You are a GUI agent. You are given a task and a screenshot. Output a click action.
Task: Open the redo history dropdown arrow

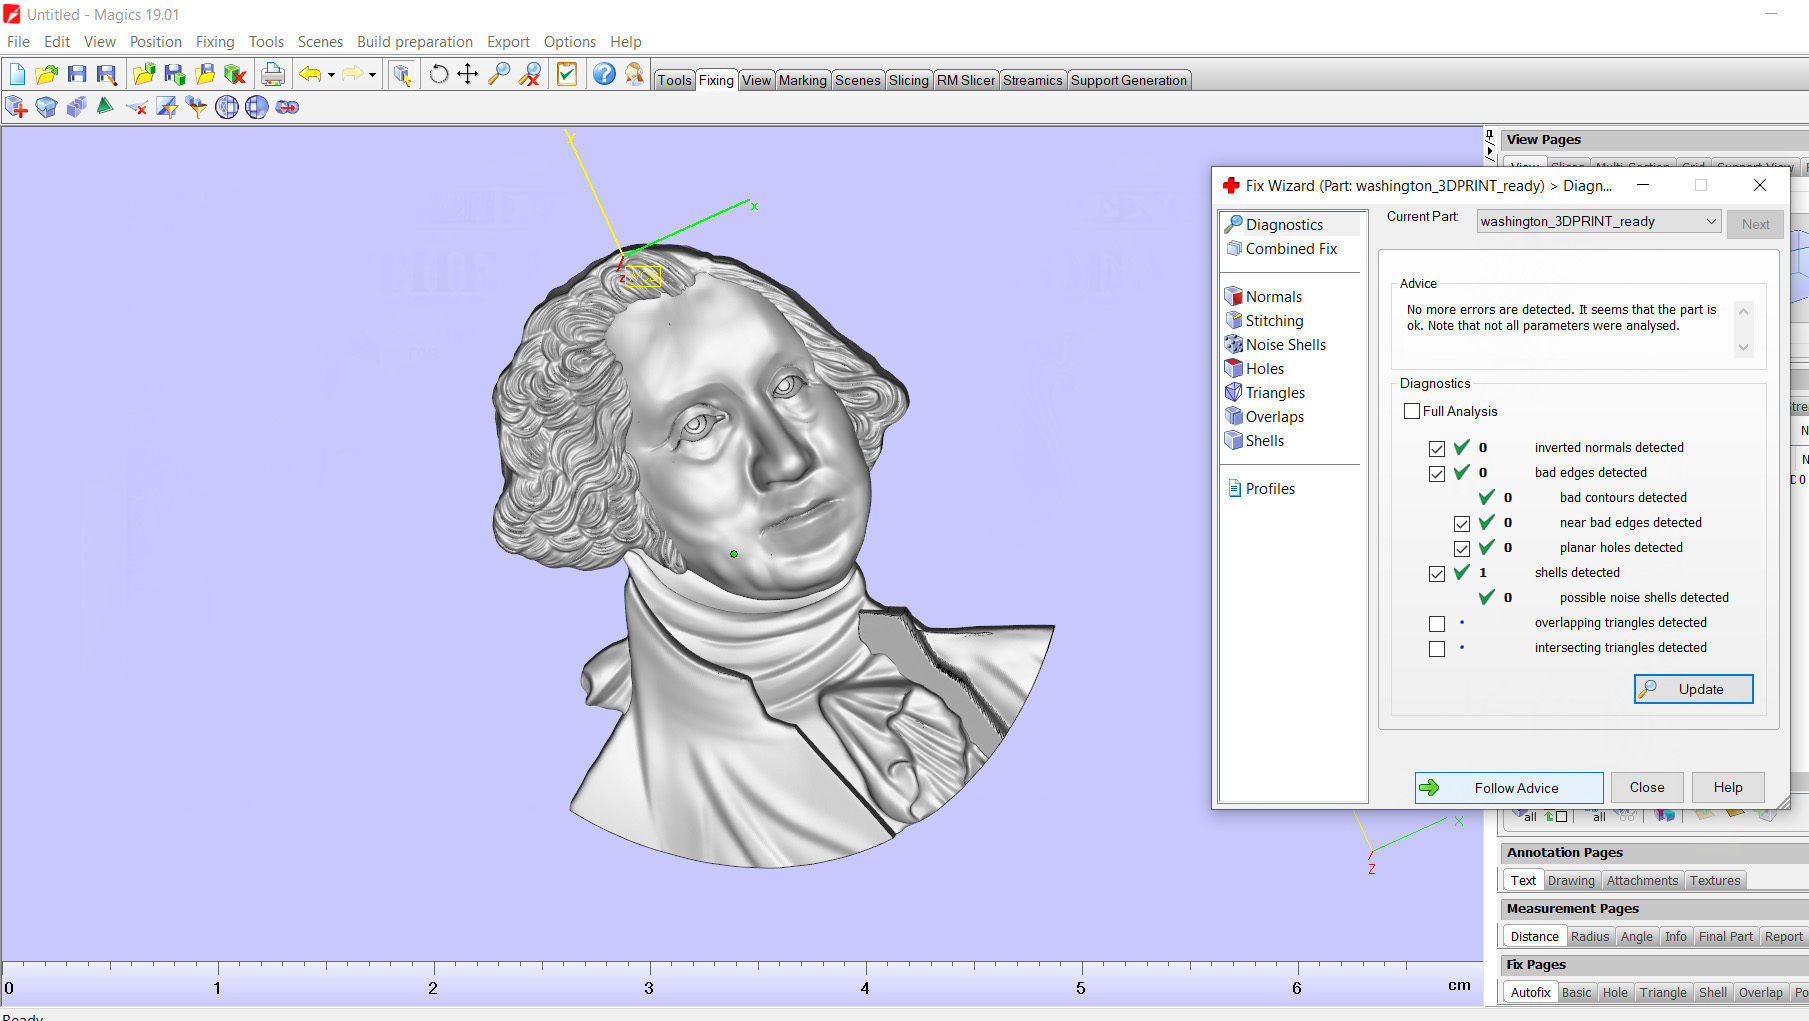pyautogui.click(x=372, y=74)
